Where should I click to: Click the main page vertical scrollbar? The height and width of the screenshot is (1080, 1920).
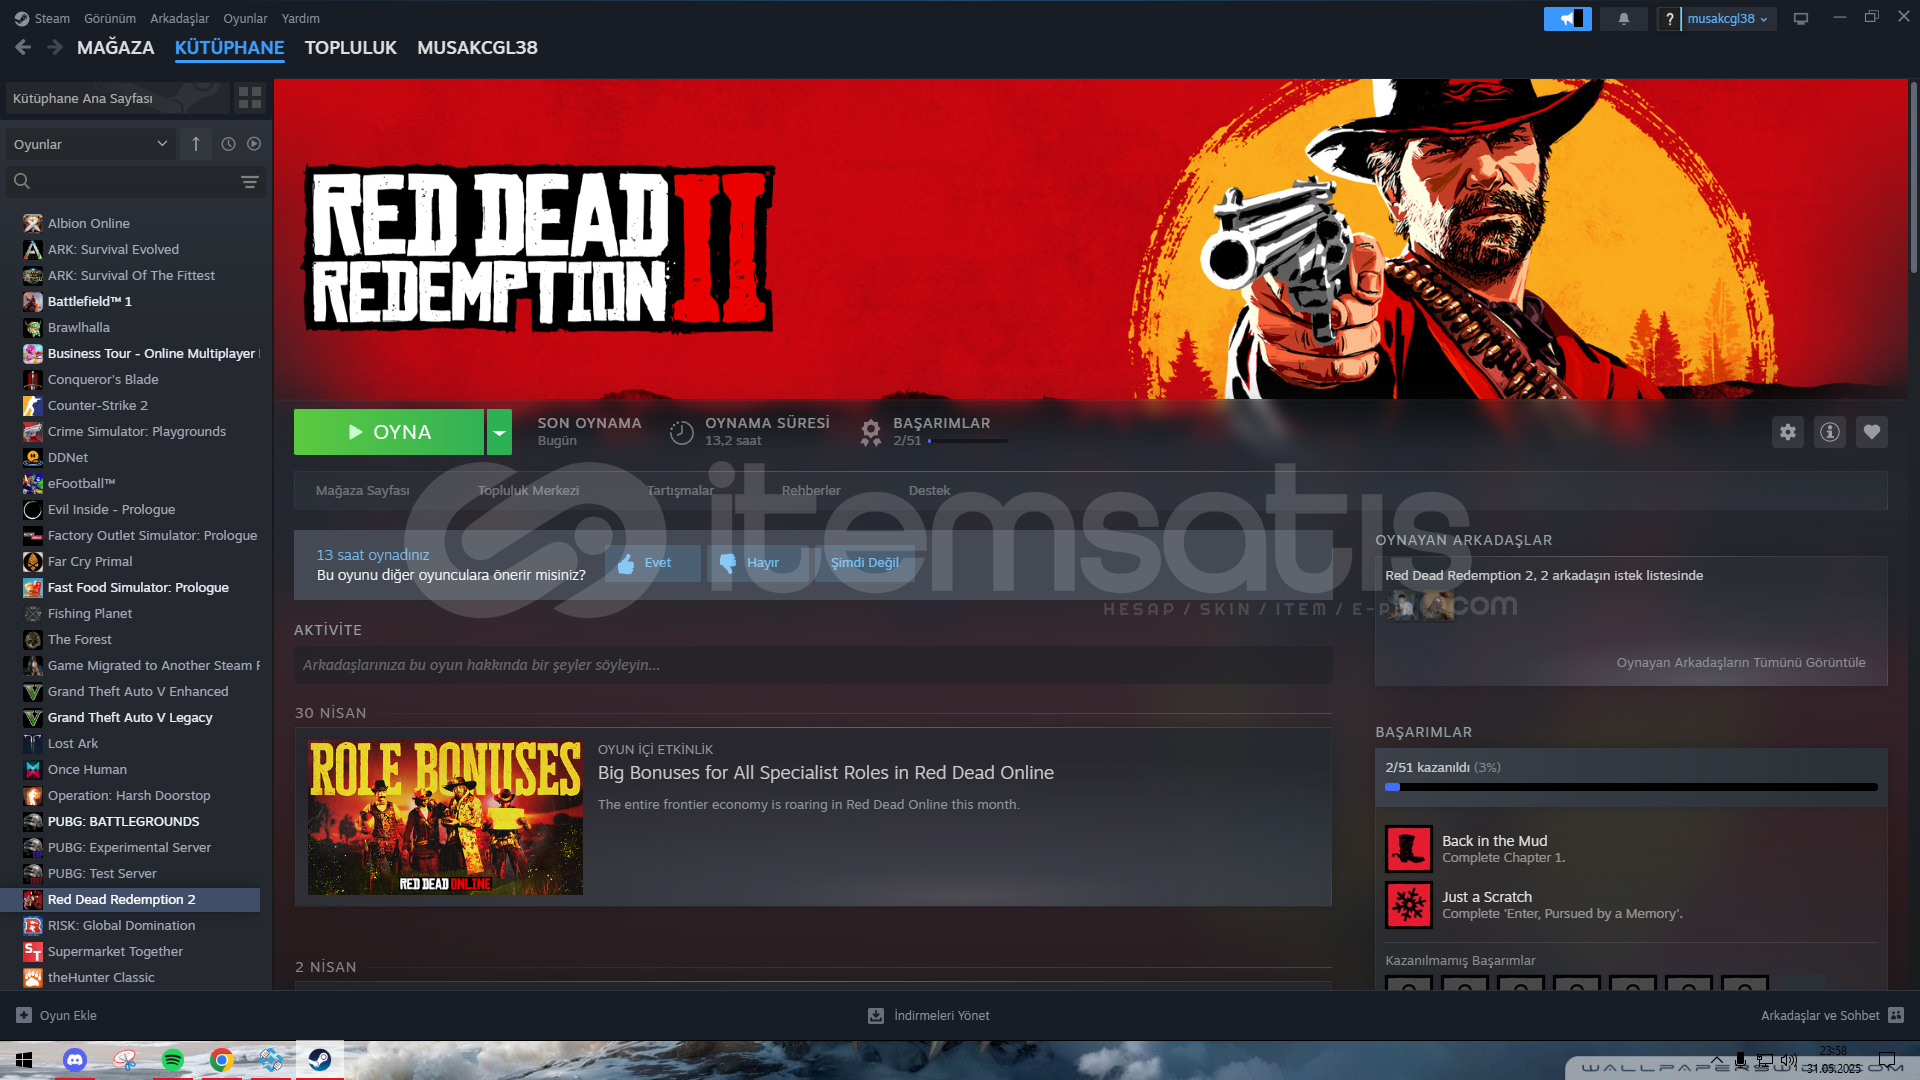click(x=1913, y=180)
